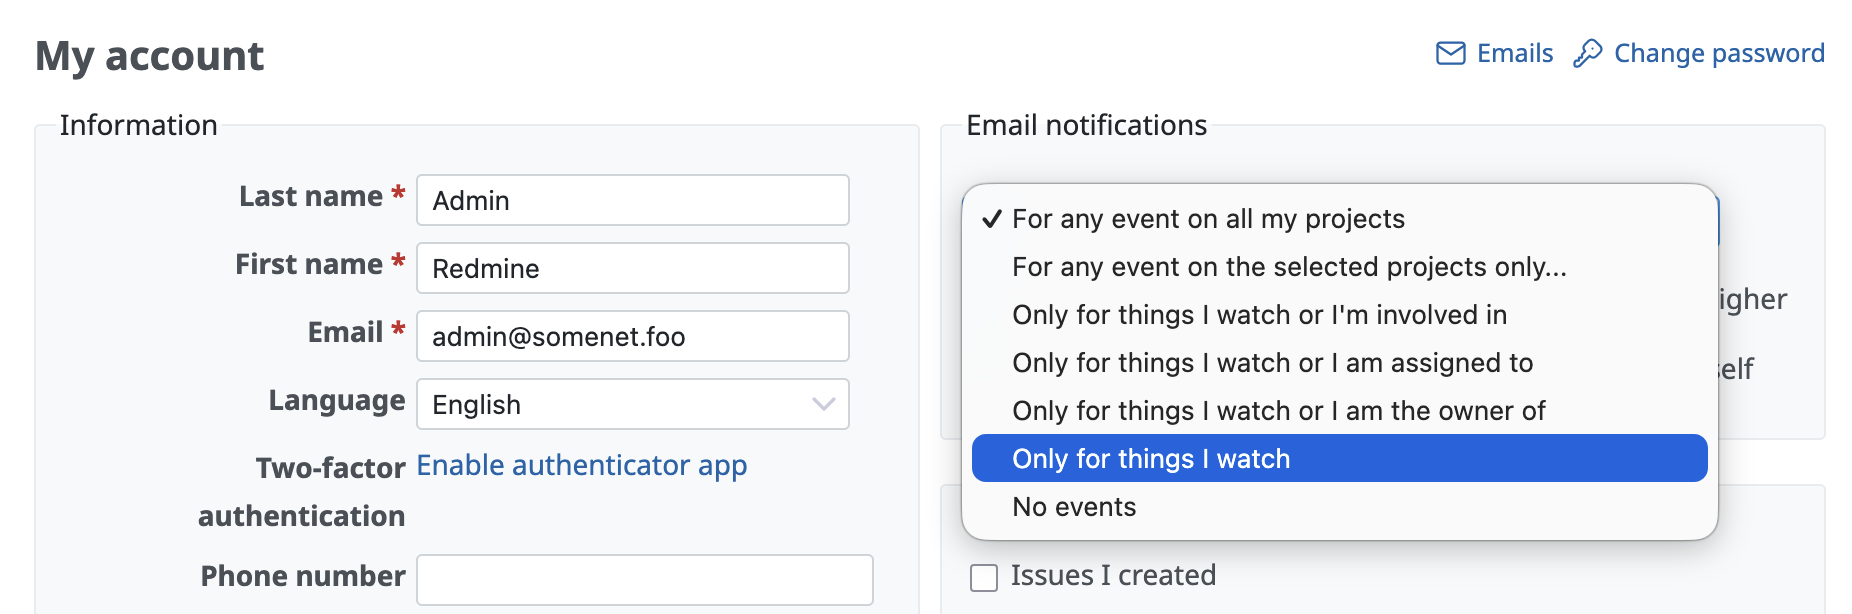Click the envelope icon beside Emails
Screen dimensions: 1852x614
point(1450,53)
